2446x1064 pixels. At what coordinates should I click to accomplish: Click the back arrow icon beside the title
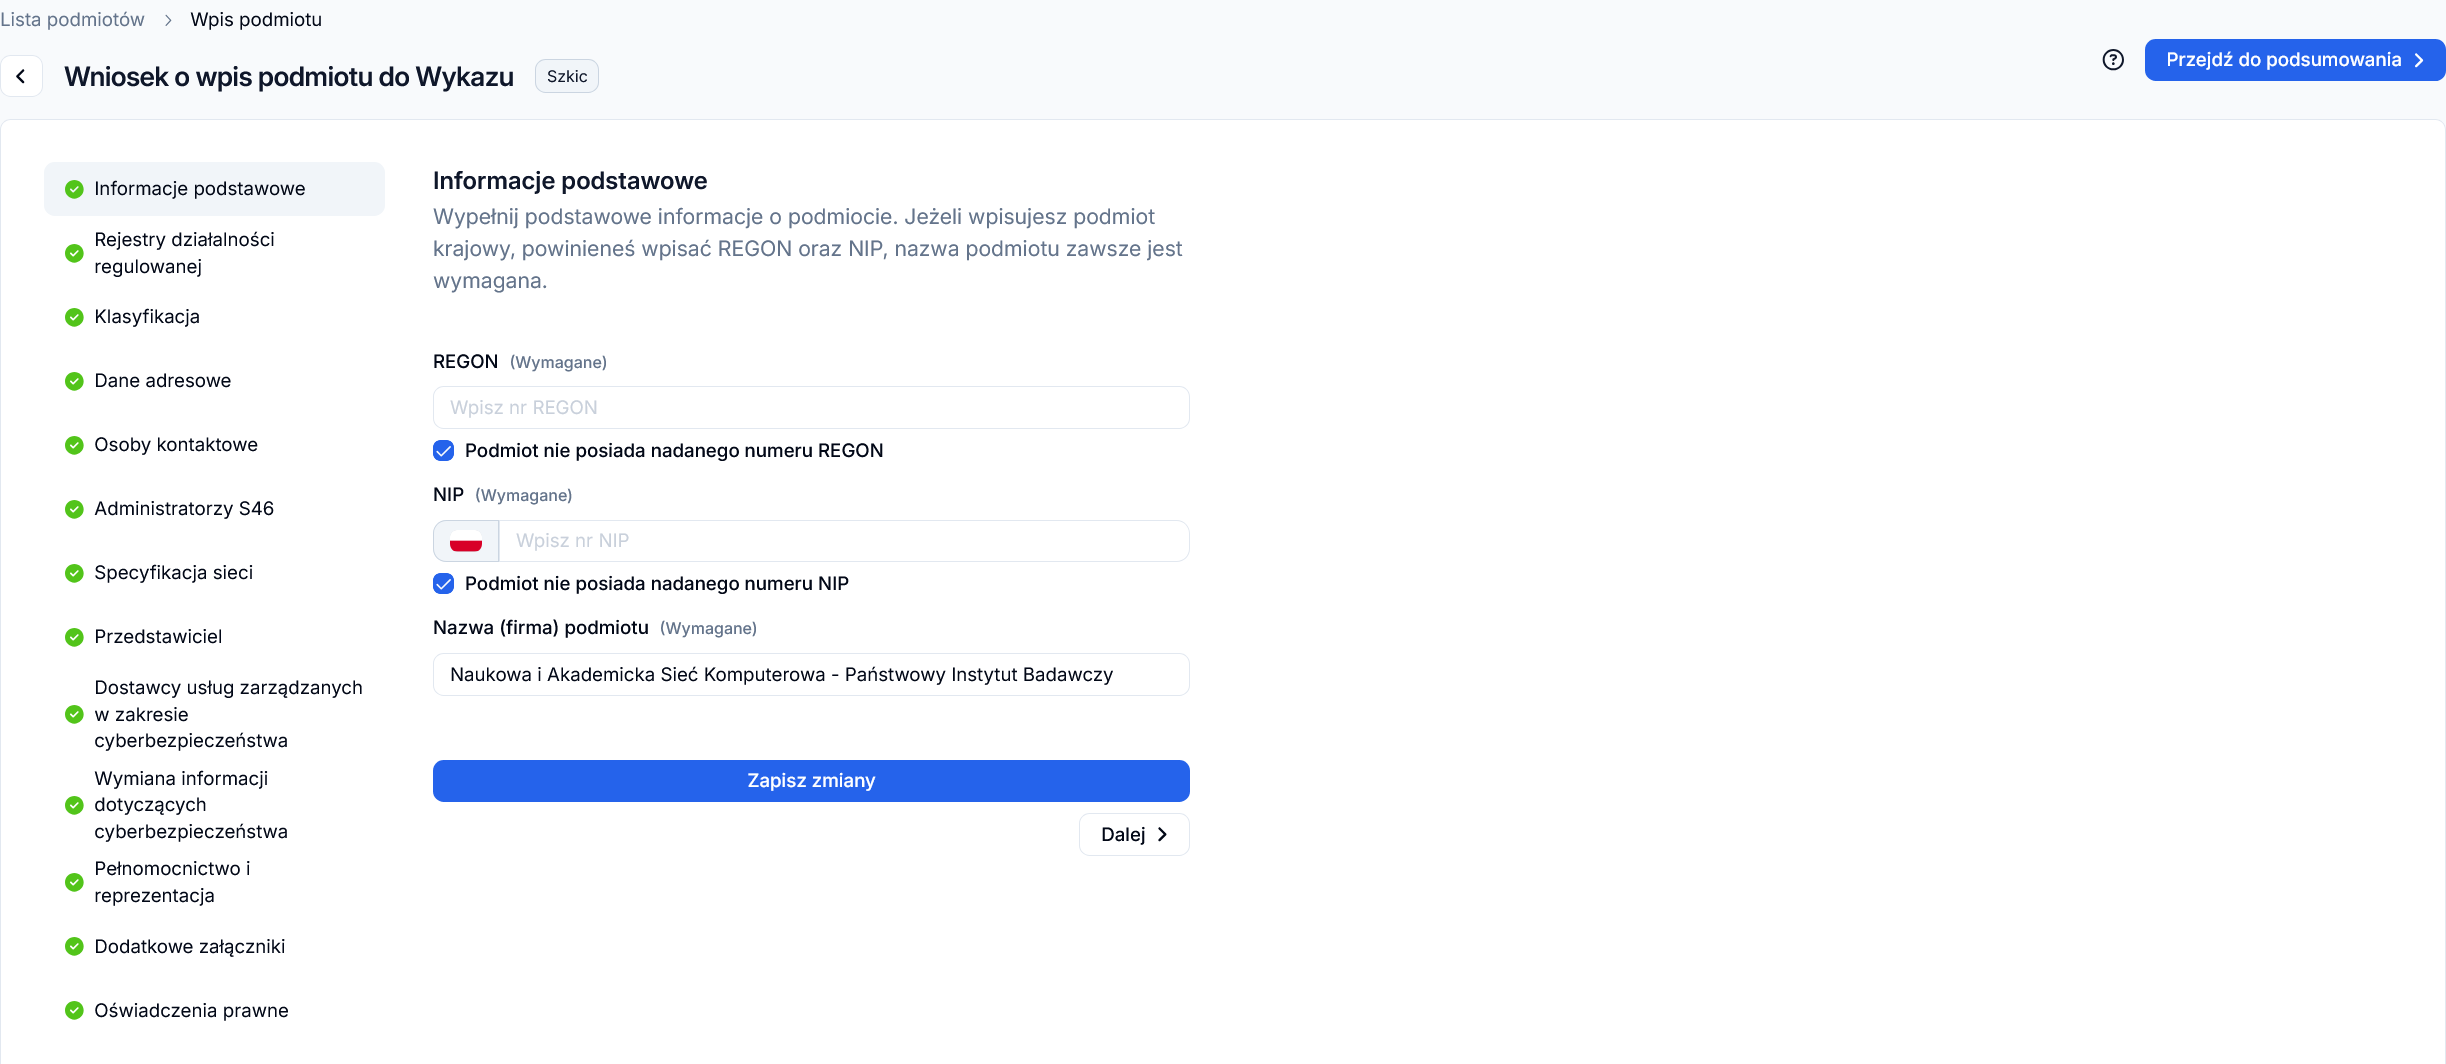[x=21, y=76]
